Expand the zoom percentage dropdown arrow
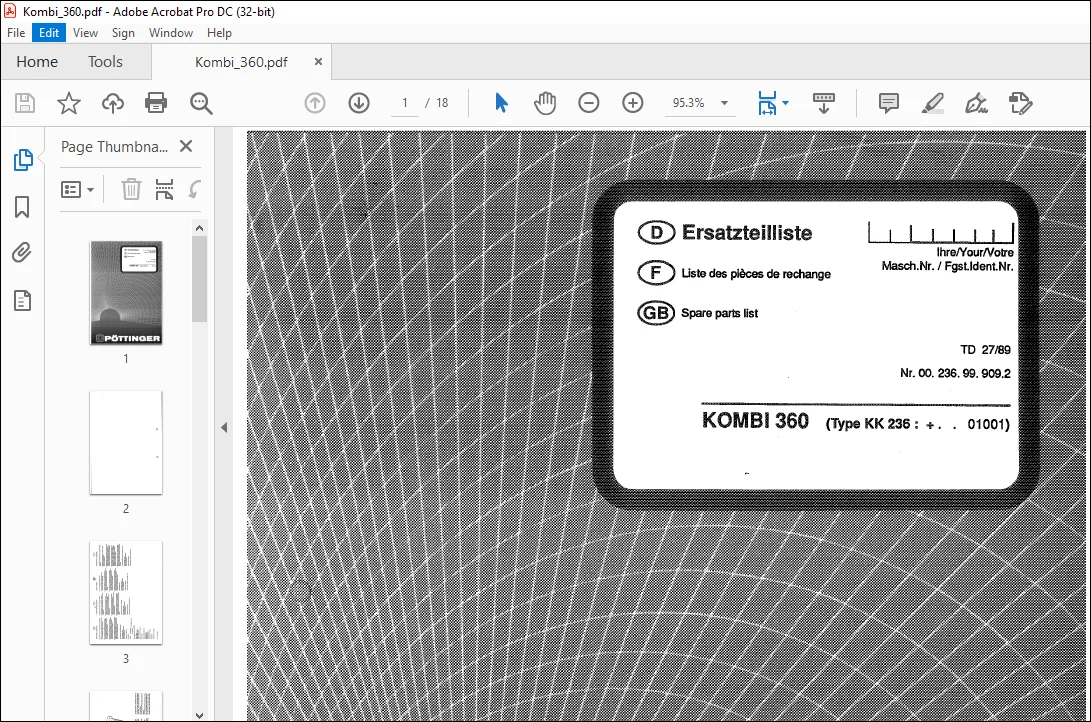This screenshot has height=722, width=1091. 724,103
